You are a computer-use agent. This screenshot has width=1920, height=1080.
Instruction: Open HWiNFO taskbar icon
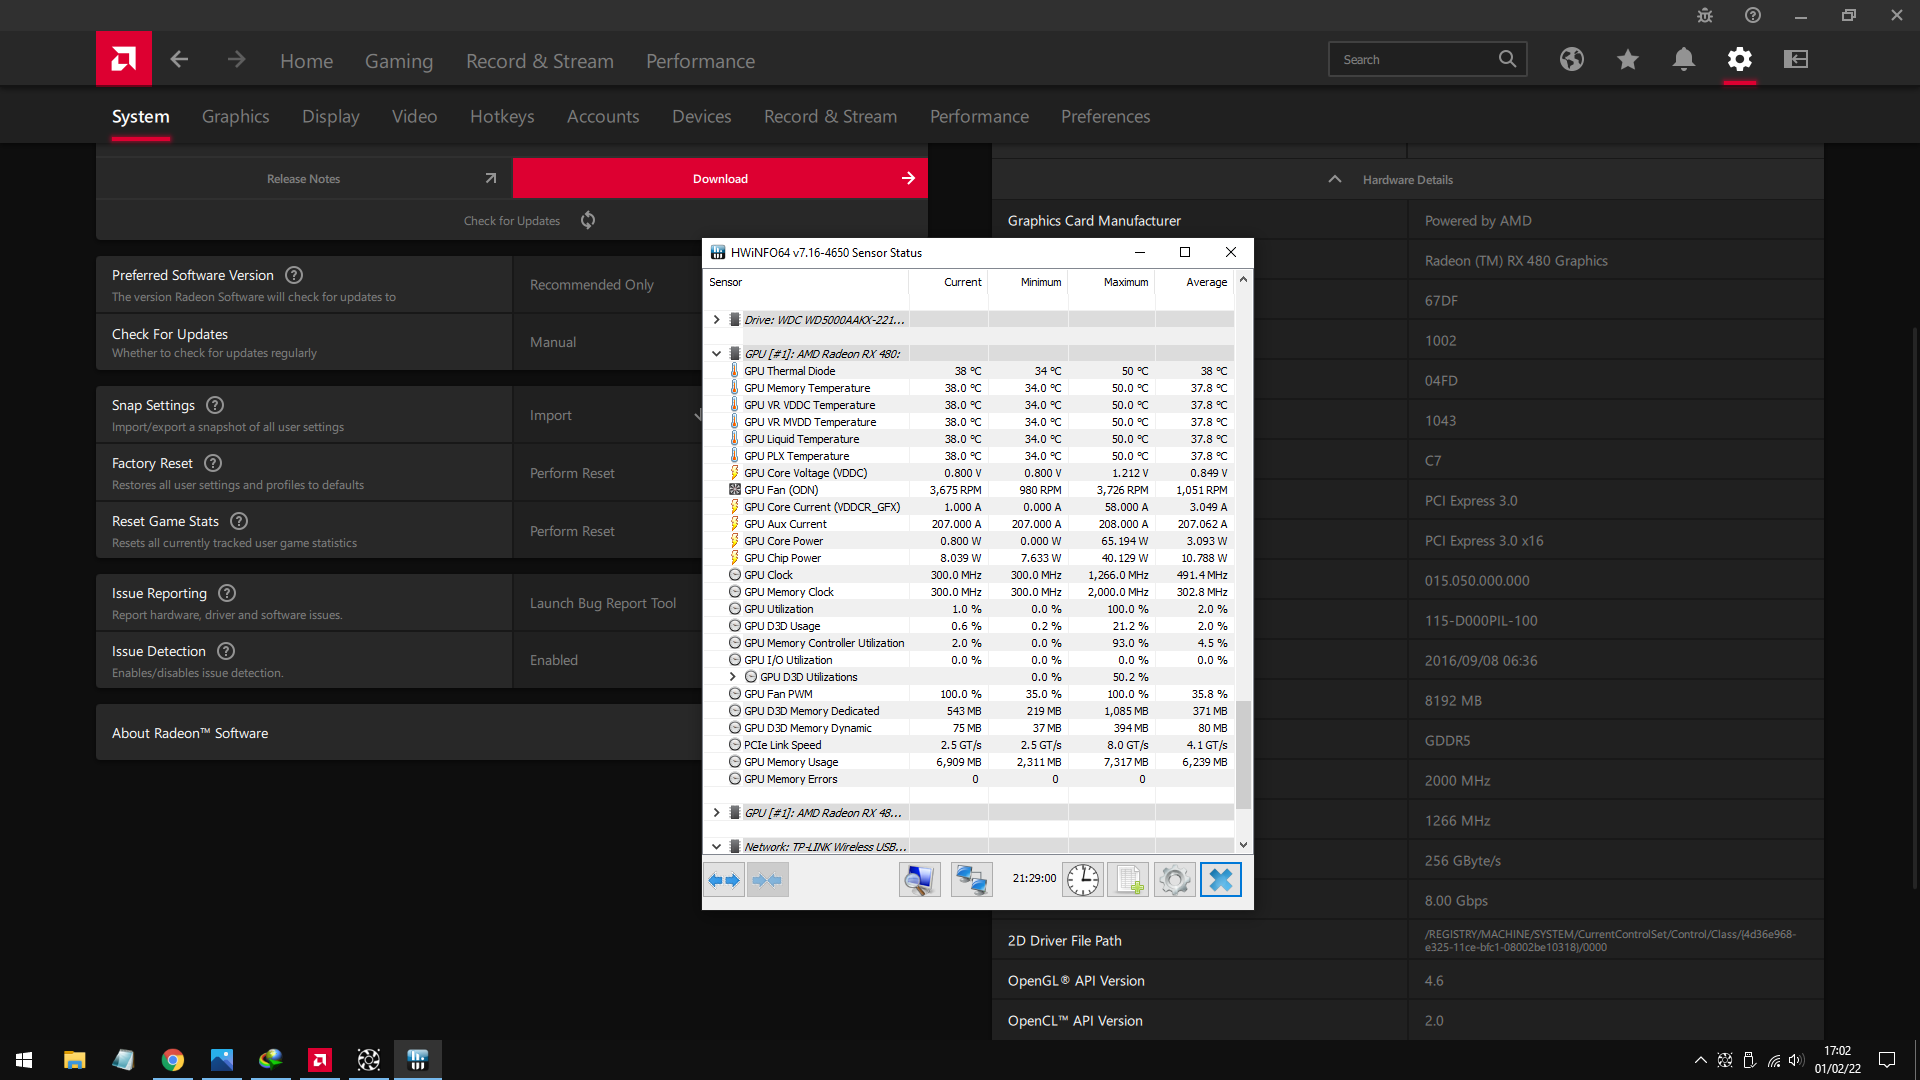point(418,1059)
